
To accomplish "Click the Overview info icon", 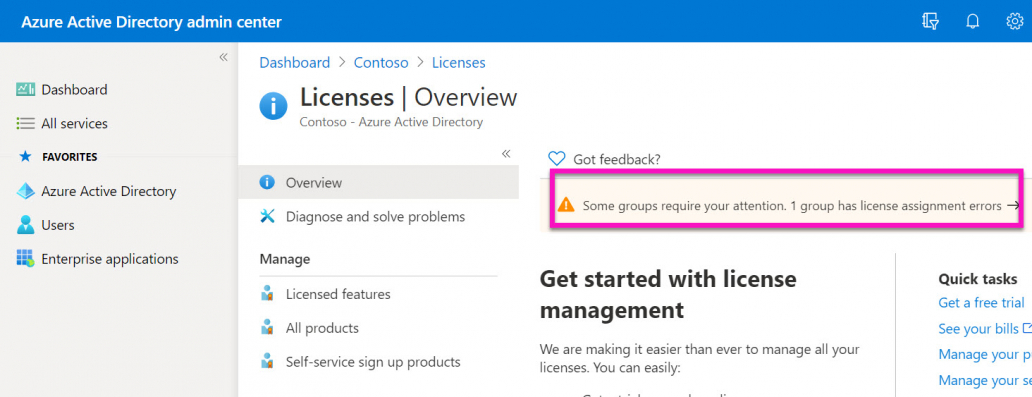I will tap(267, 182).
